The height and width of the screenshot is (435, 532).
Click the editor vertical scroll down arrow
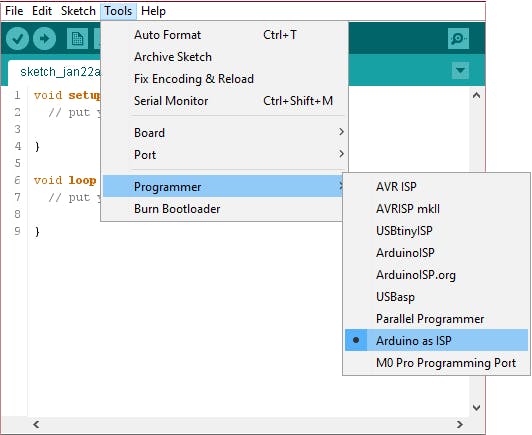476,407
